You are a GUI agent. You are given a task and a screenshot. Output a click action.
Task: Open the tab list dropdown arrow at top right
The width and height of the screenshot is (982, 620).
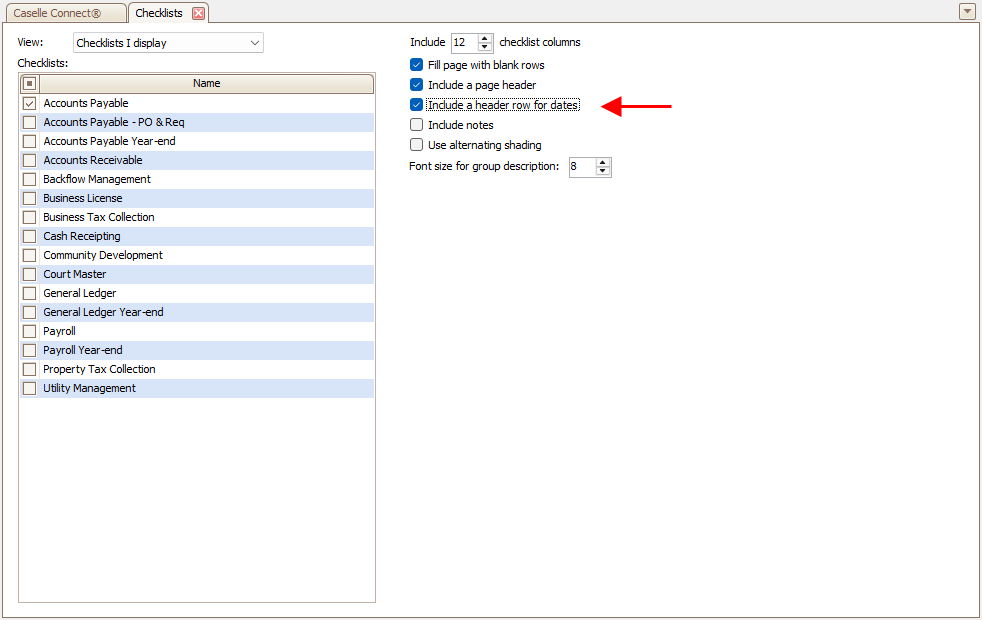(966, 12)
